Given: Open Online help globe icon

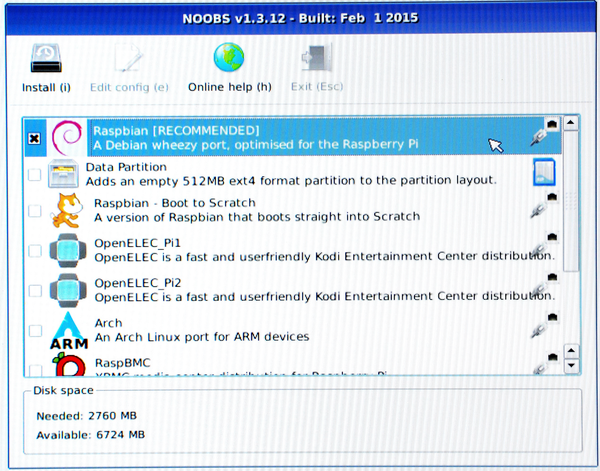Looking at the screenshot, I should coord(229,57).
